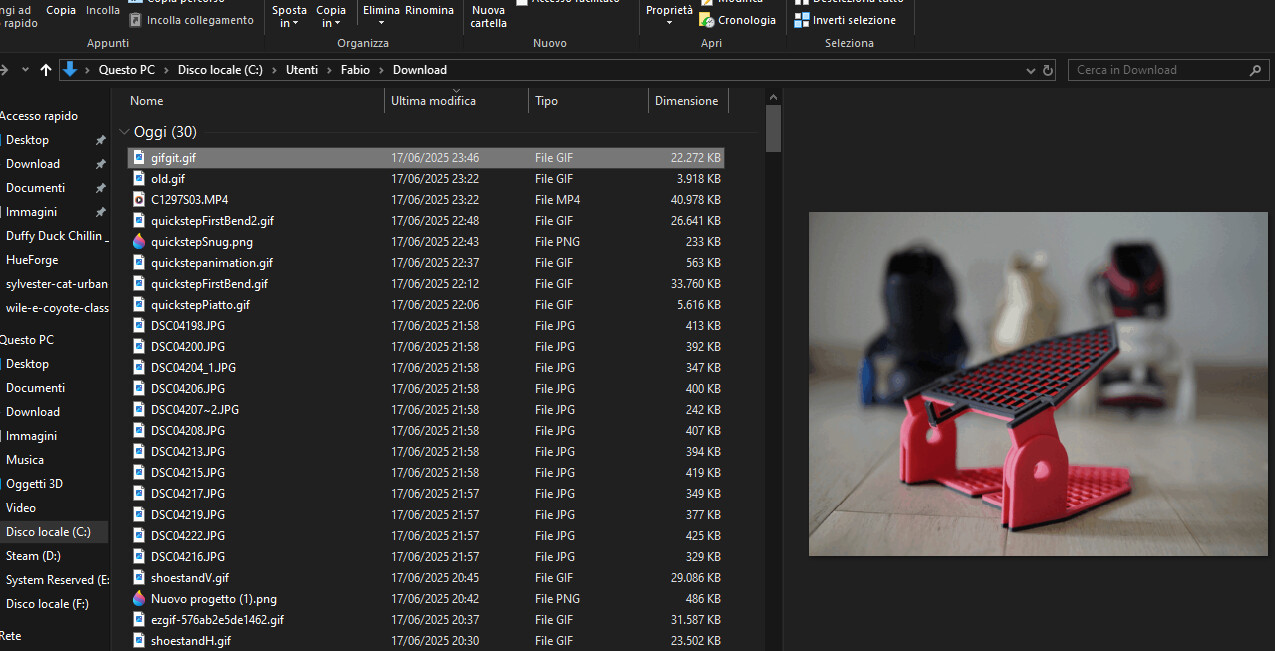Viewport: 1275px width, 651px height.
Task: Click the Inverti selezione icon
Action: [x=802, y=20]
